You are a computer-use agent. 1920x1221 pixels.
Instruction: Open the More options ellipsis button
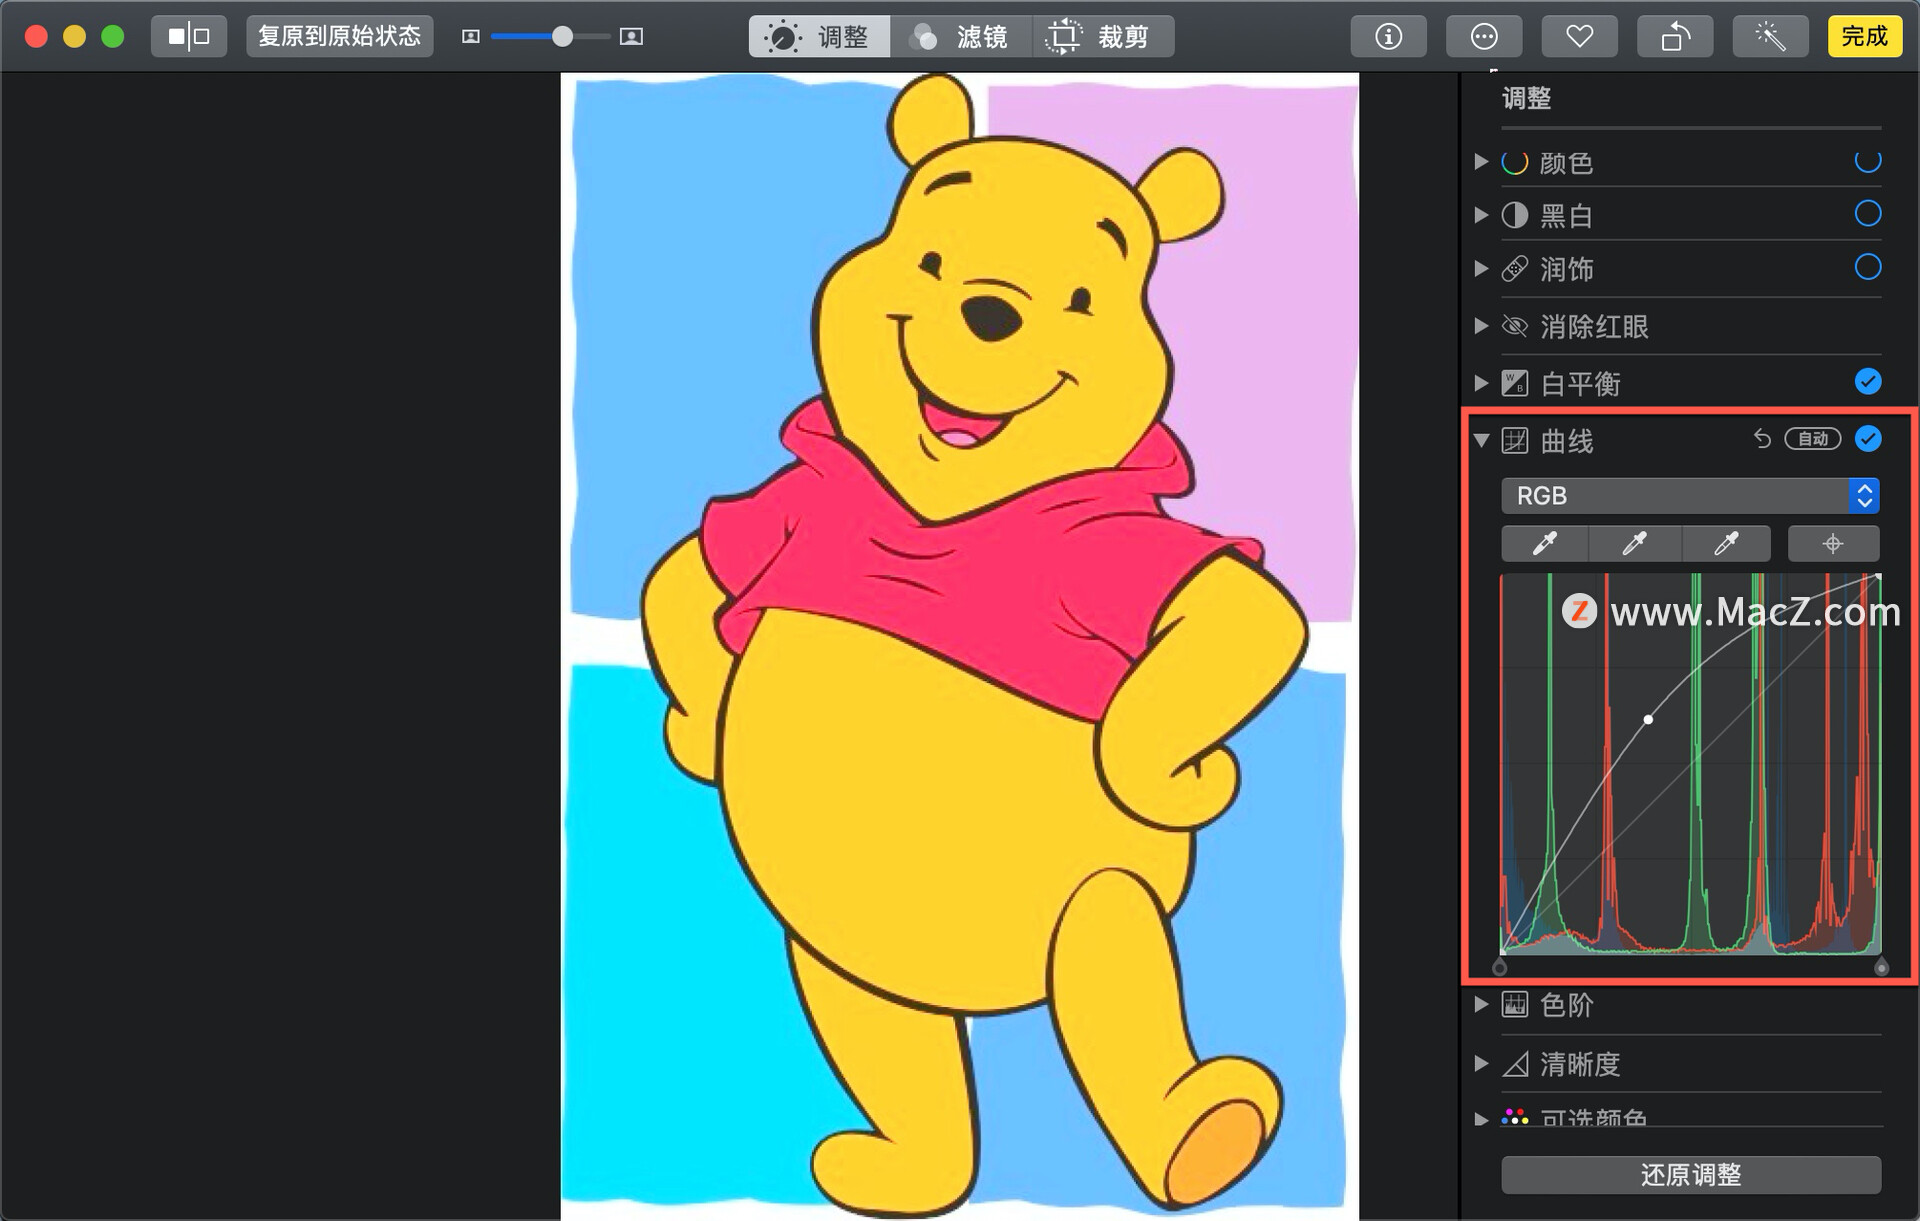1484,37
